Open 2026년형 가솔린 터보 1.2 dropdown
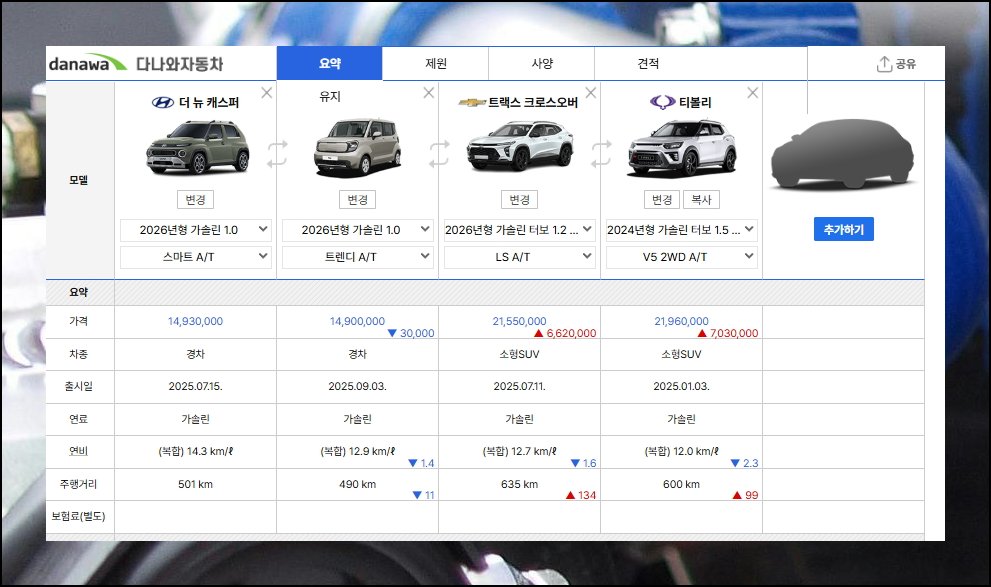 tap(519, 230)
